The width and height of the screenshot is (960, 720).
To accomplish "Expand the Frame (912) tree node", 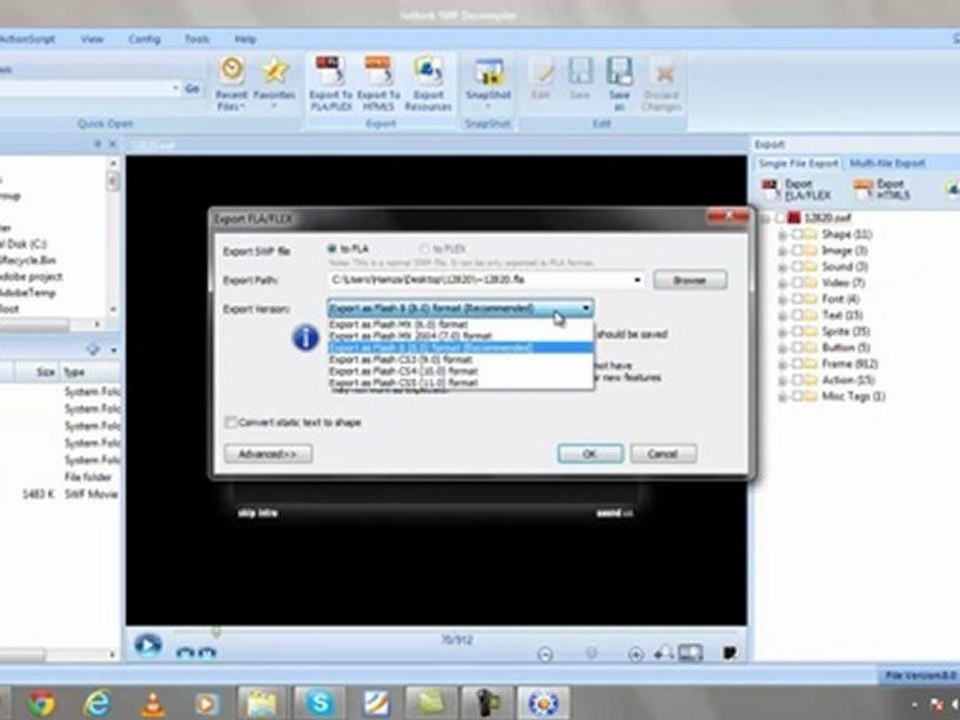I will click(782, 364).
